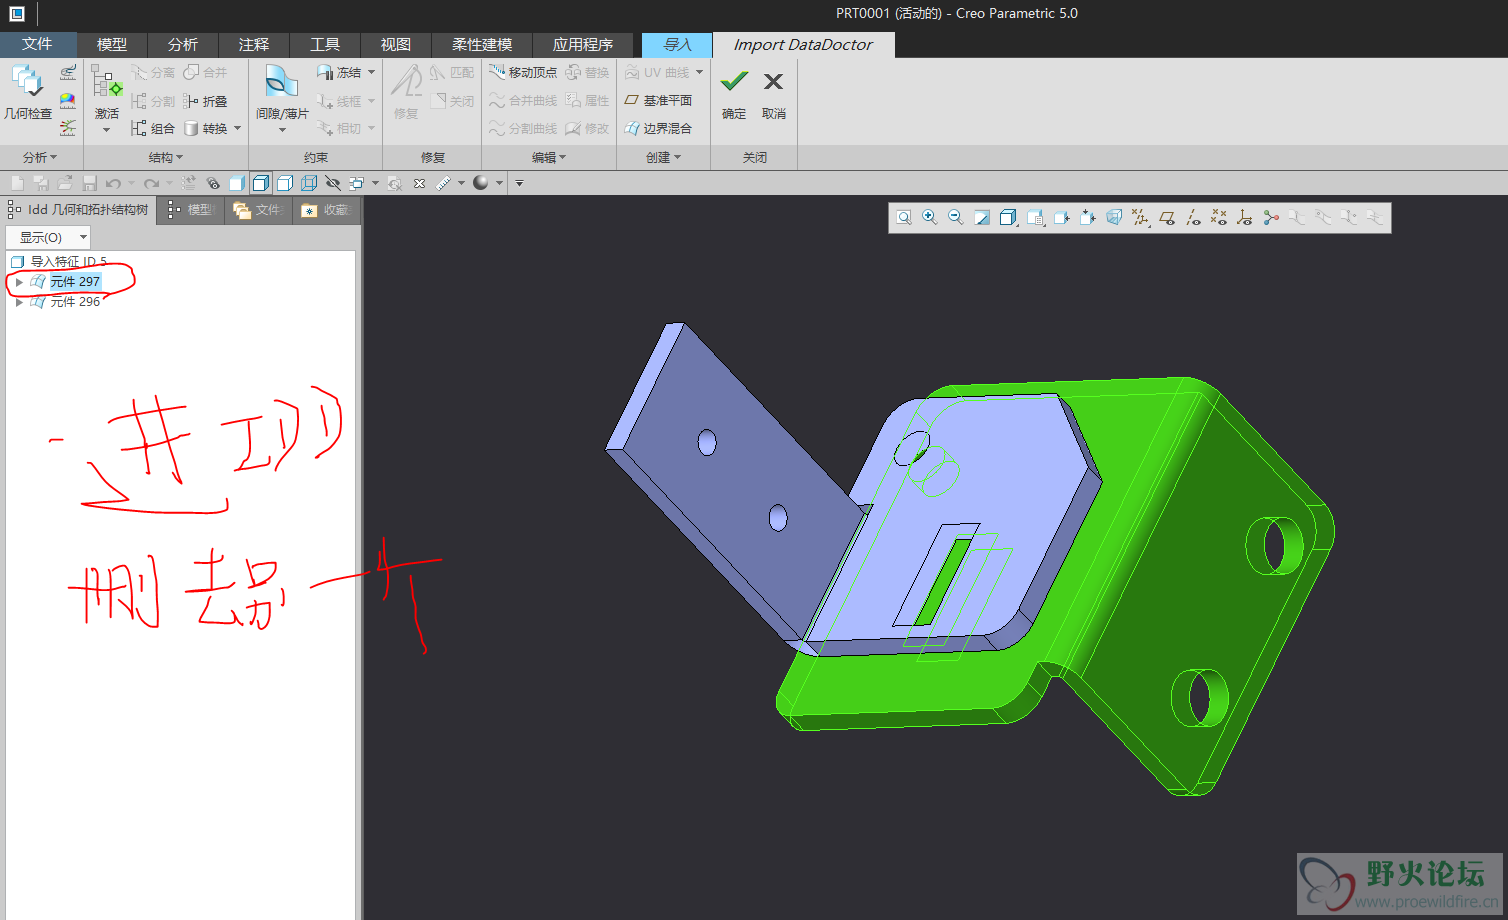Click the 边界混合 (boundary blend) tool
The height and width of the screenshot is (920, 1508).
tap(658, 128)
